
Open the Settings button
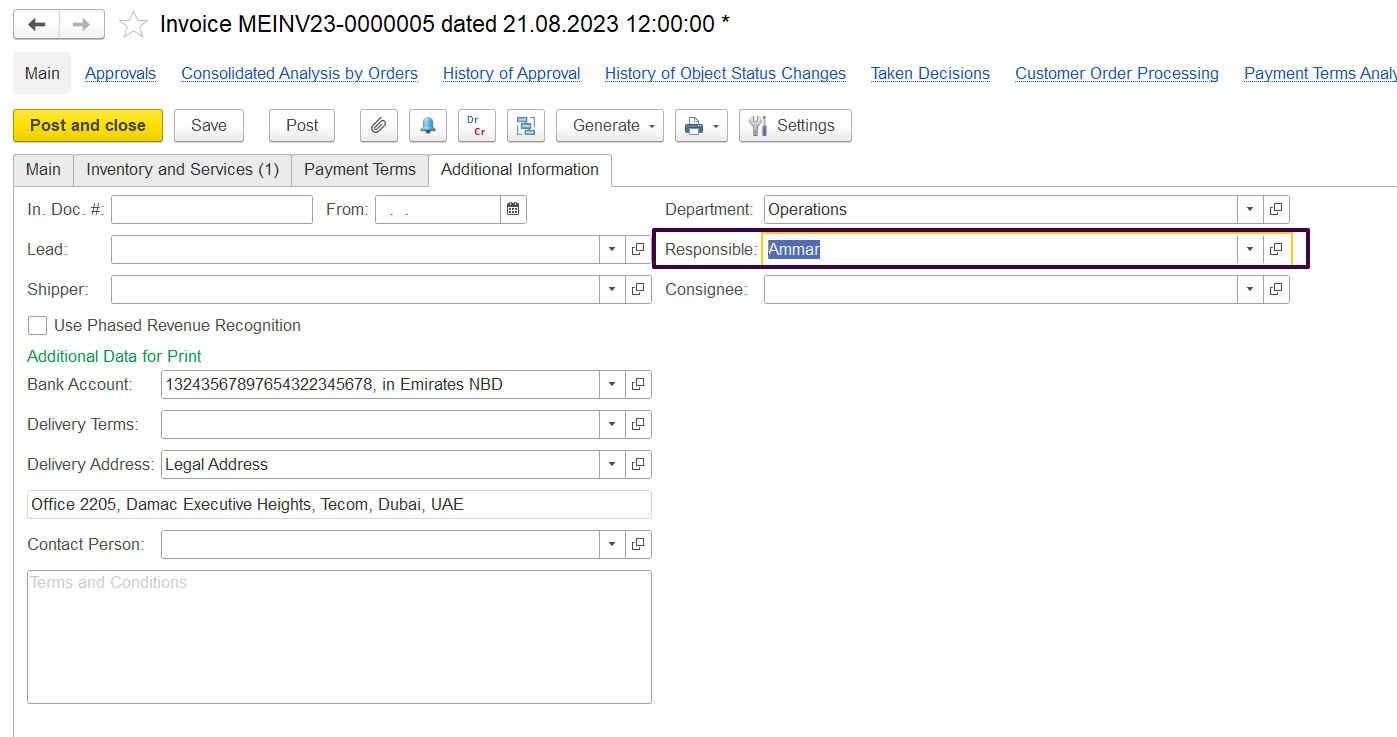(794, 126)
